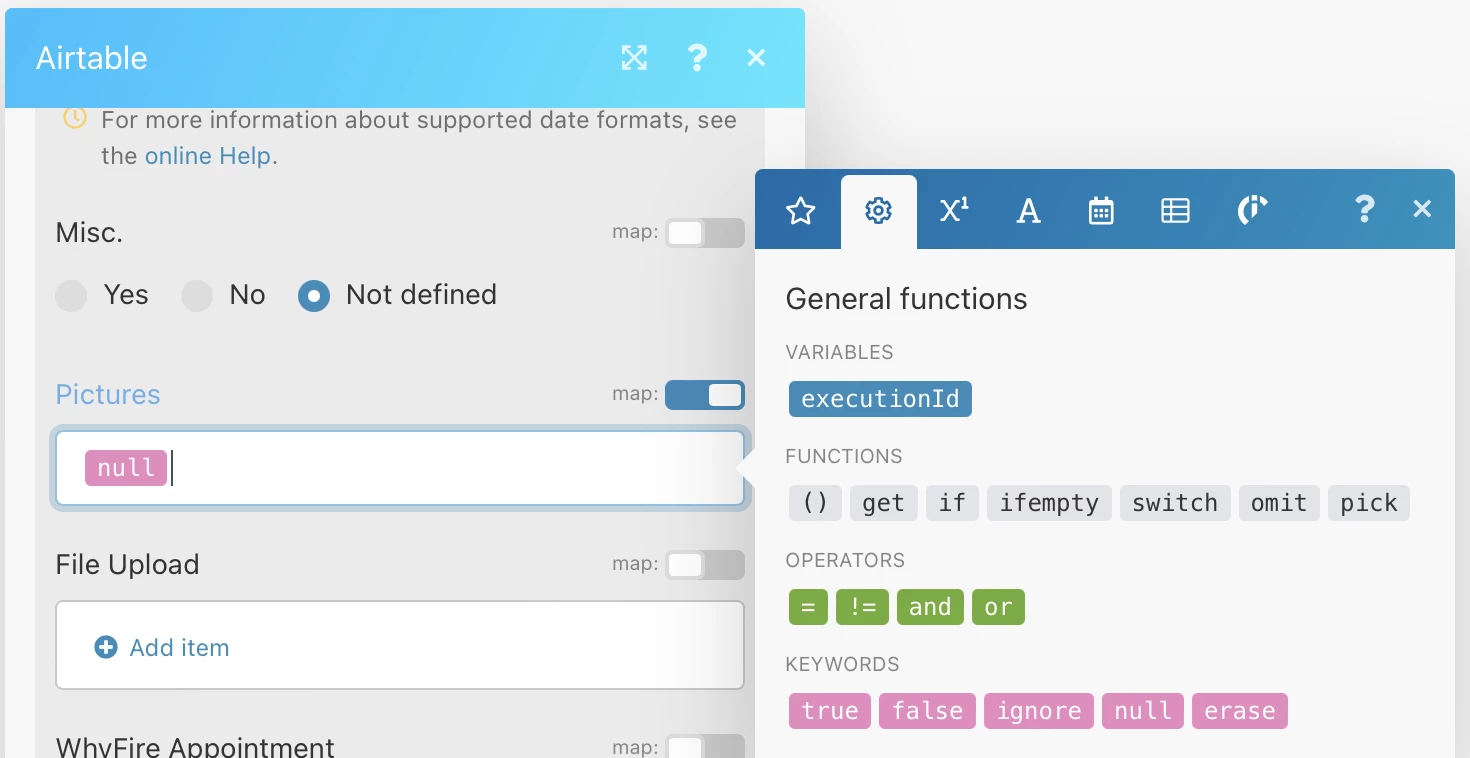Insert the null keyword from Keywords

click(1143, 711)
